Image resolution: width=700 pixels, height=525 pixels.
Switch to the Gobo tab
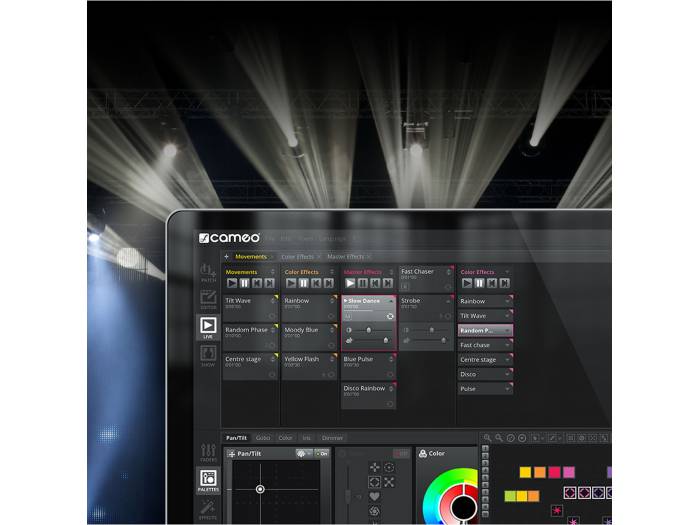point(262,438)
